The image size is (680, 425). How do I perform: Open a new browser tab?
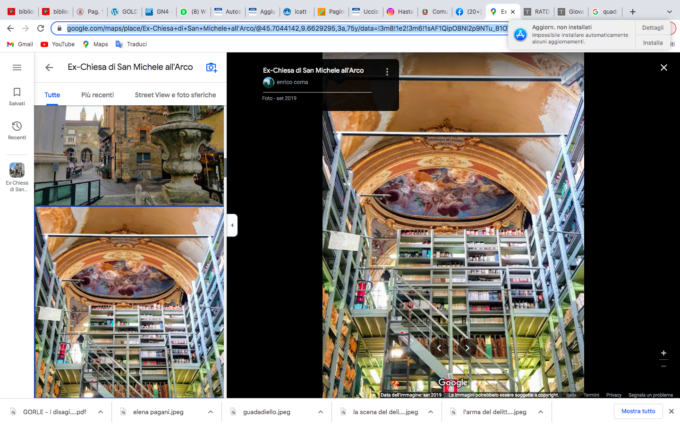[632, 12]
